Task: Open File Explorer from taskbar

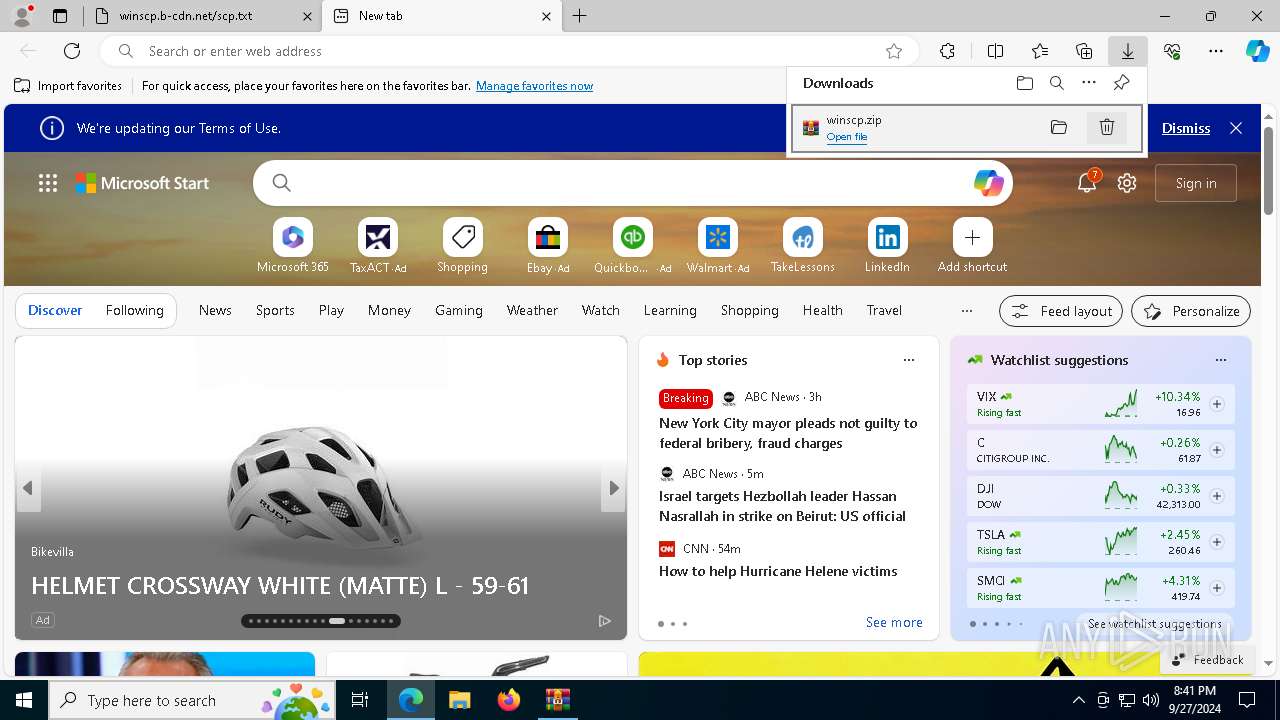Action: click(459, 700)
